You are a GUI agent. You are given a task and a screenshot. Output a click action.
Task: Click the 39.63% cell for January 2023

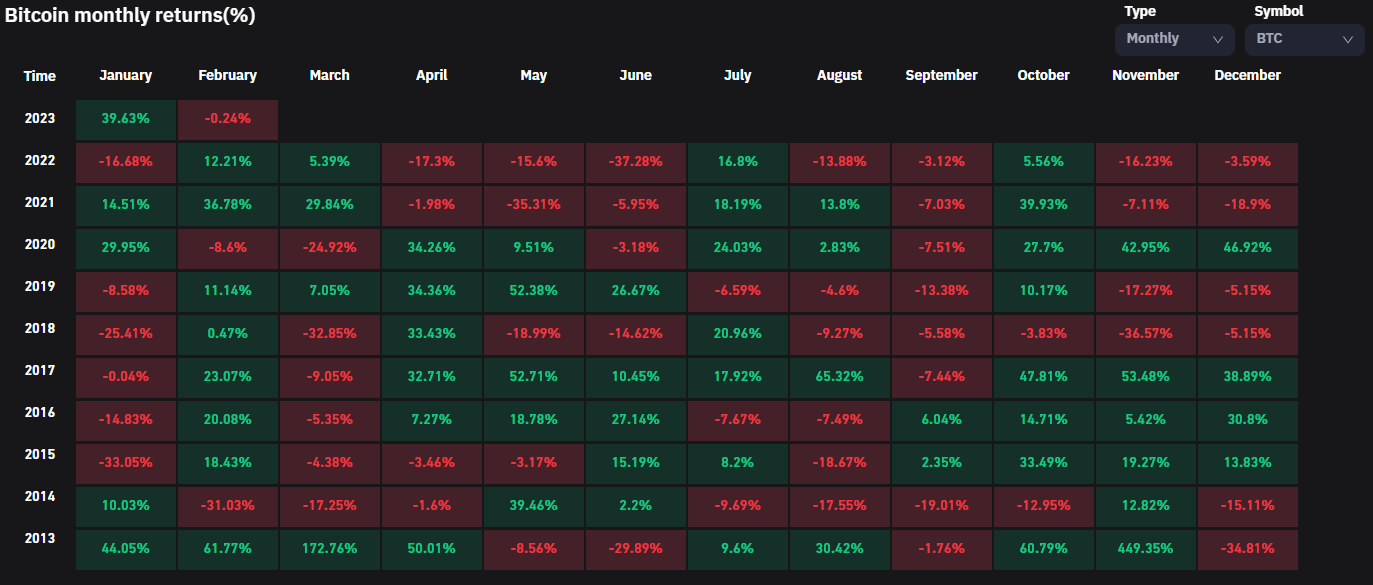[126, 118]
